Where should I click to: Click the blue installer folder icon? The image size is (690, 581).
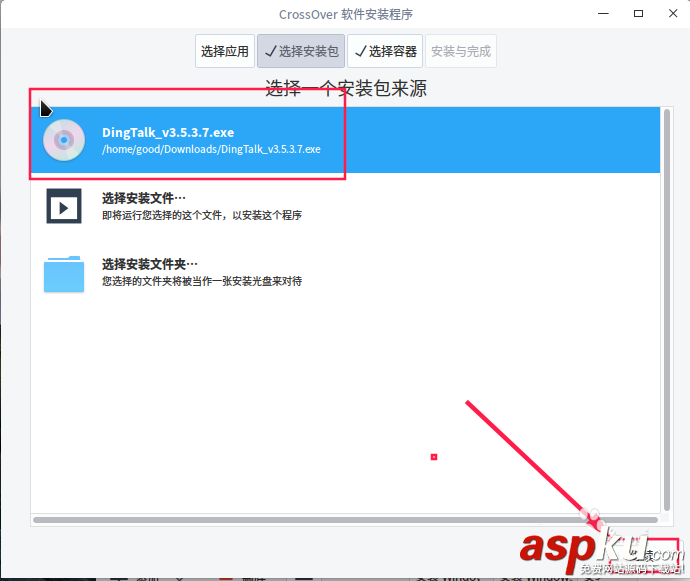[x=64, y=274]
